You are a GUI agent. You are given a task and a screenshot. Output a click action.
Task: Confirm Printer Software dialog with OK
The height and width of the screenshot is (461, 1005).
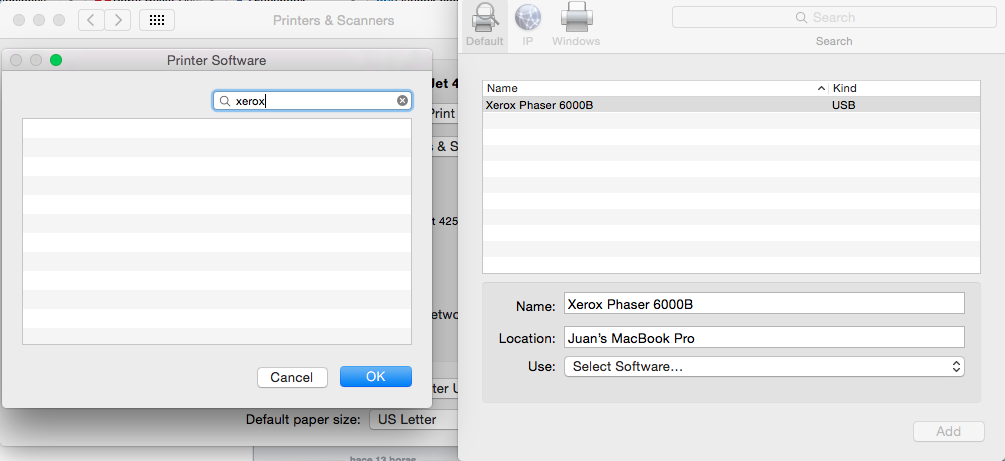[x=376, y=376]
